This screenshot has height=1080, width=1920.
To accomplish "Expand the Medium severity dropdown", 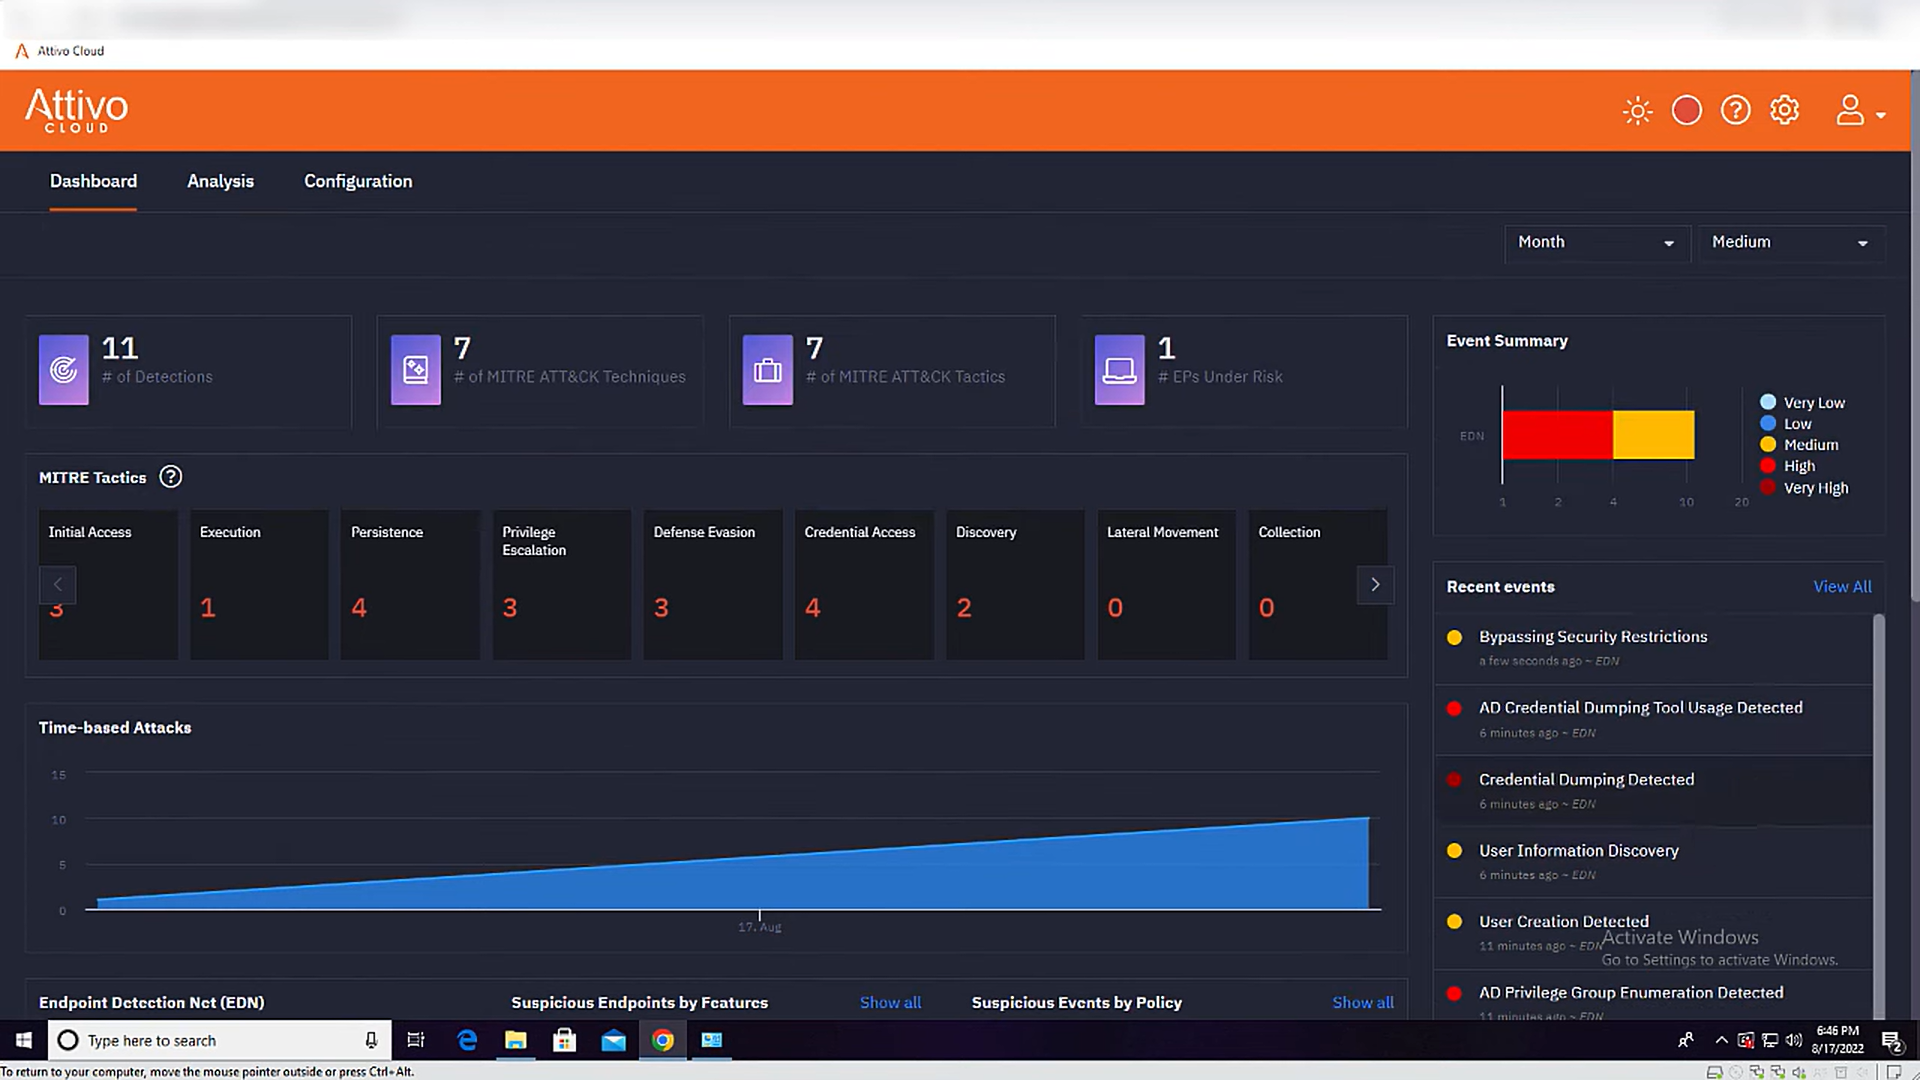I will coord(1789,243).
